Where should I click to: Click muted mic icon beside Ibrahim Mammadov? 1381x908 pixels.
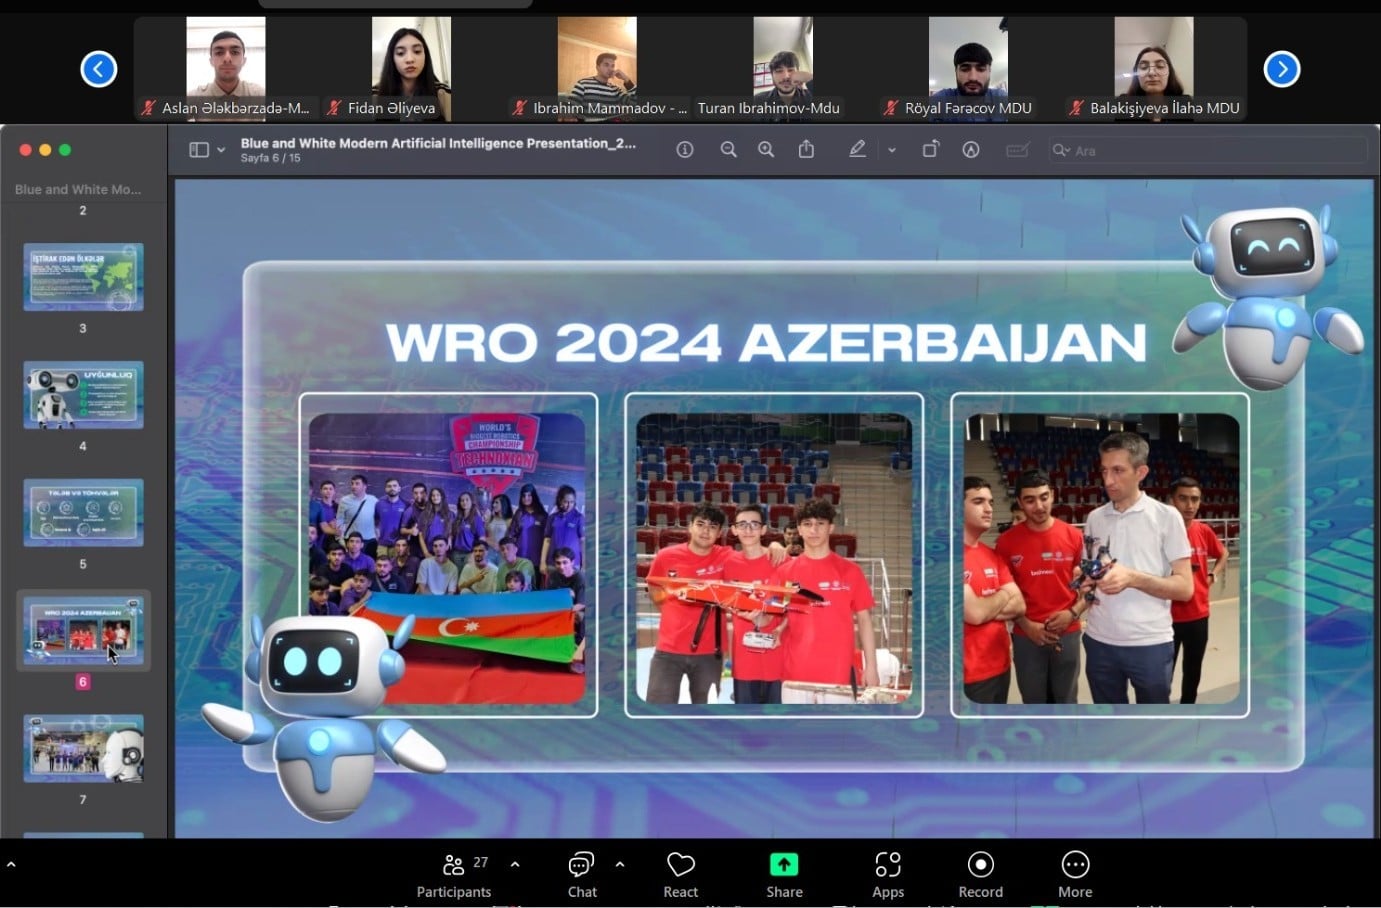pos(520,108)
